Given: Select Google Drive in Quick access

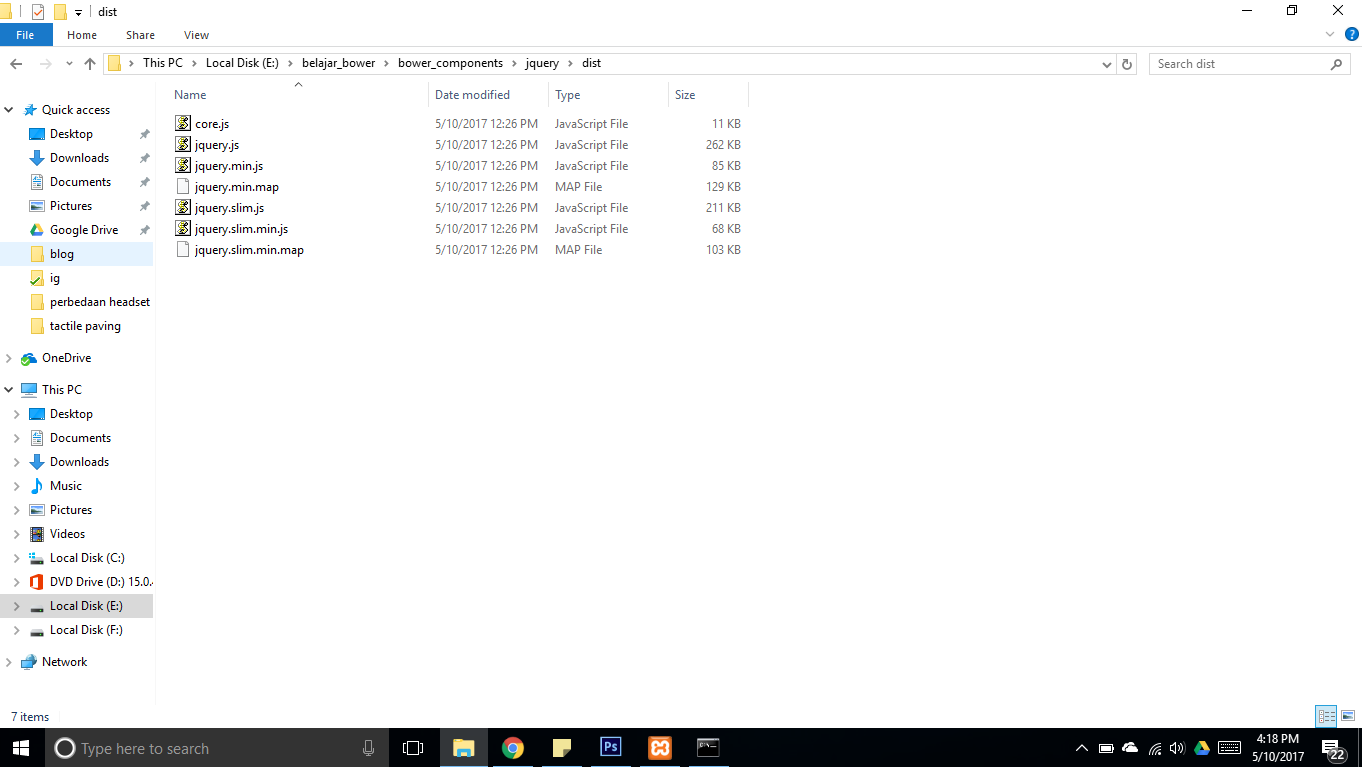Looking at the screenshot, I should pos(84,230).
